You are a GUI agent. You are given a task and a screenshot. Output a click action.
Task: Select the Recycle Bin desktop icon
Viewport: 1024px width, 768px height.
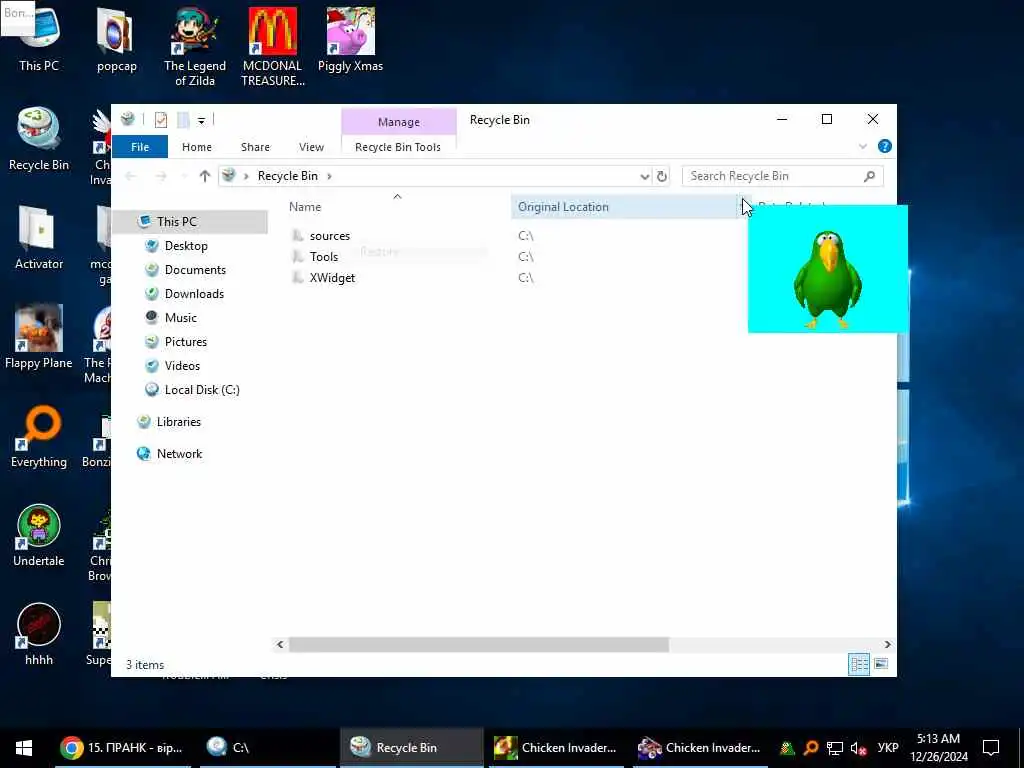(x=39, y=139)
